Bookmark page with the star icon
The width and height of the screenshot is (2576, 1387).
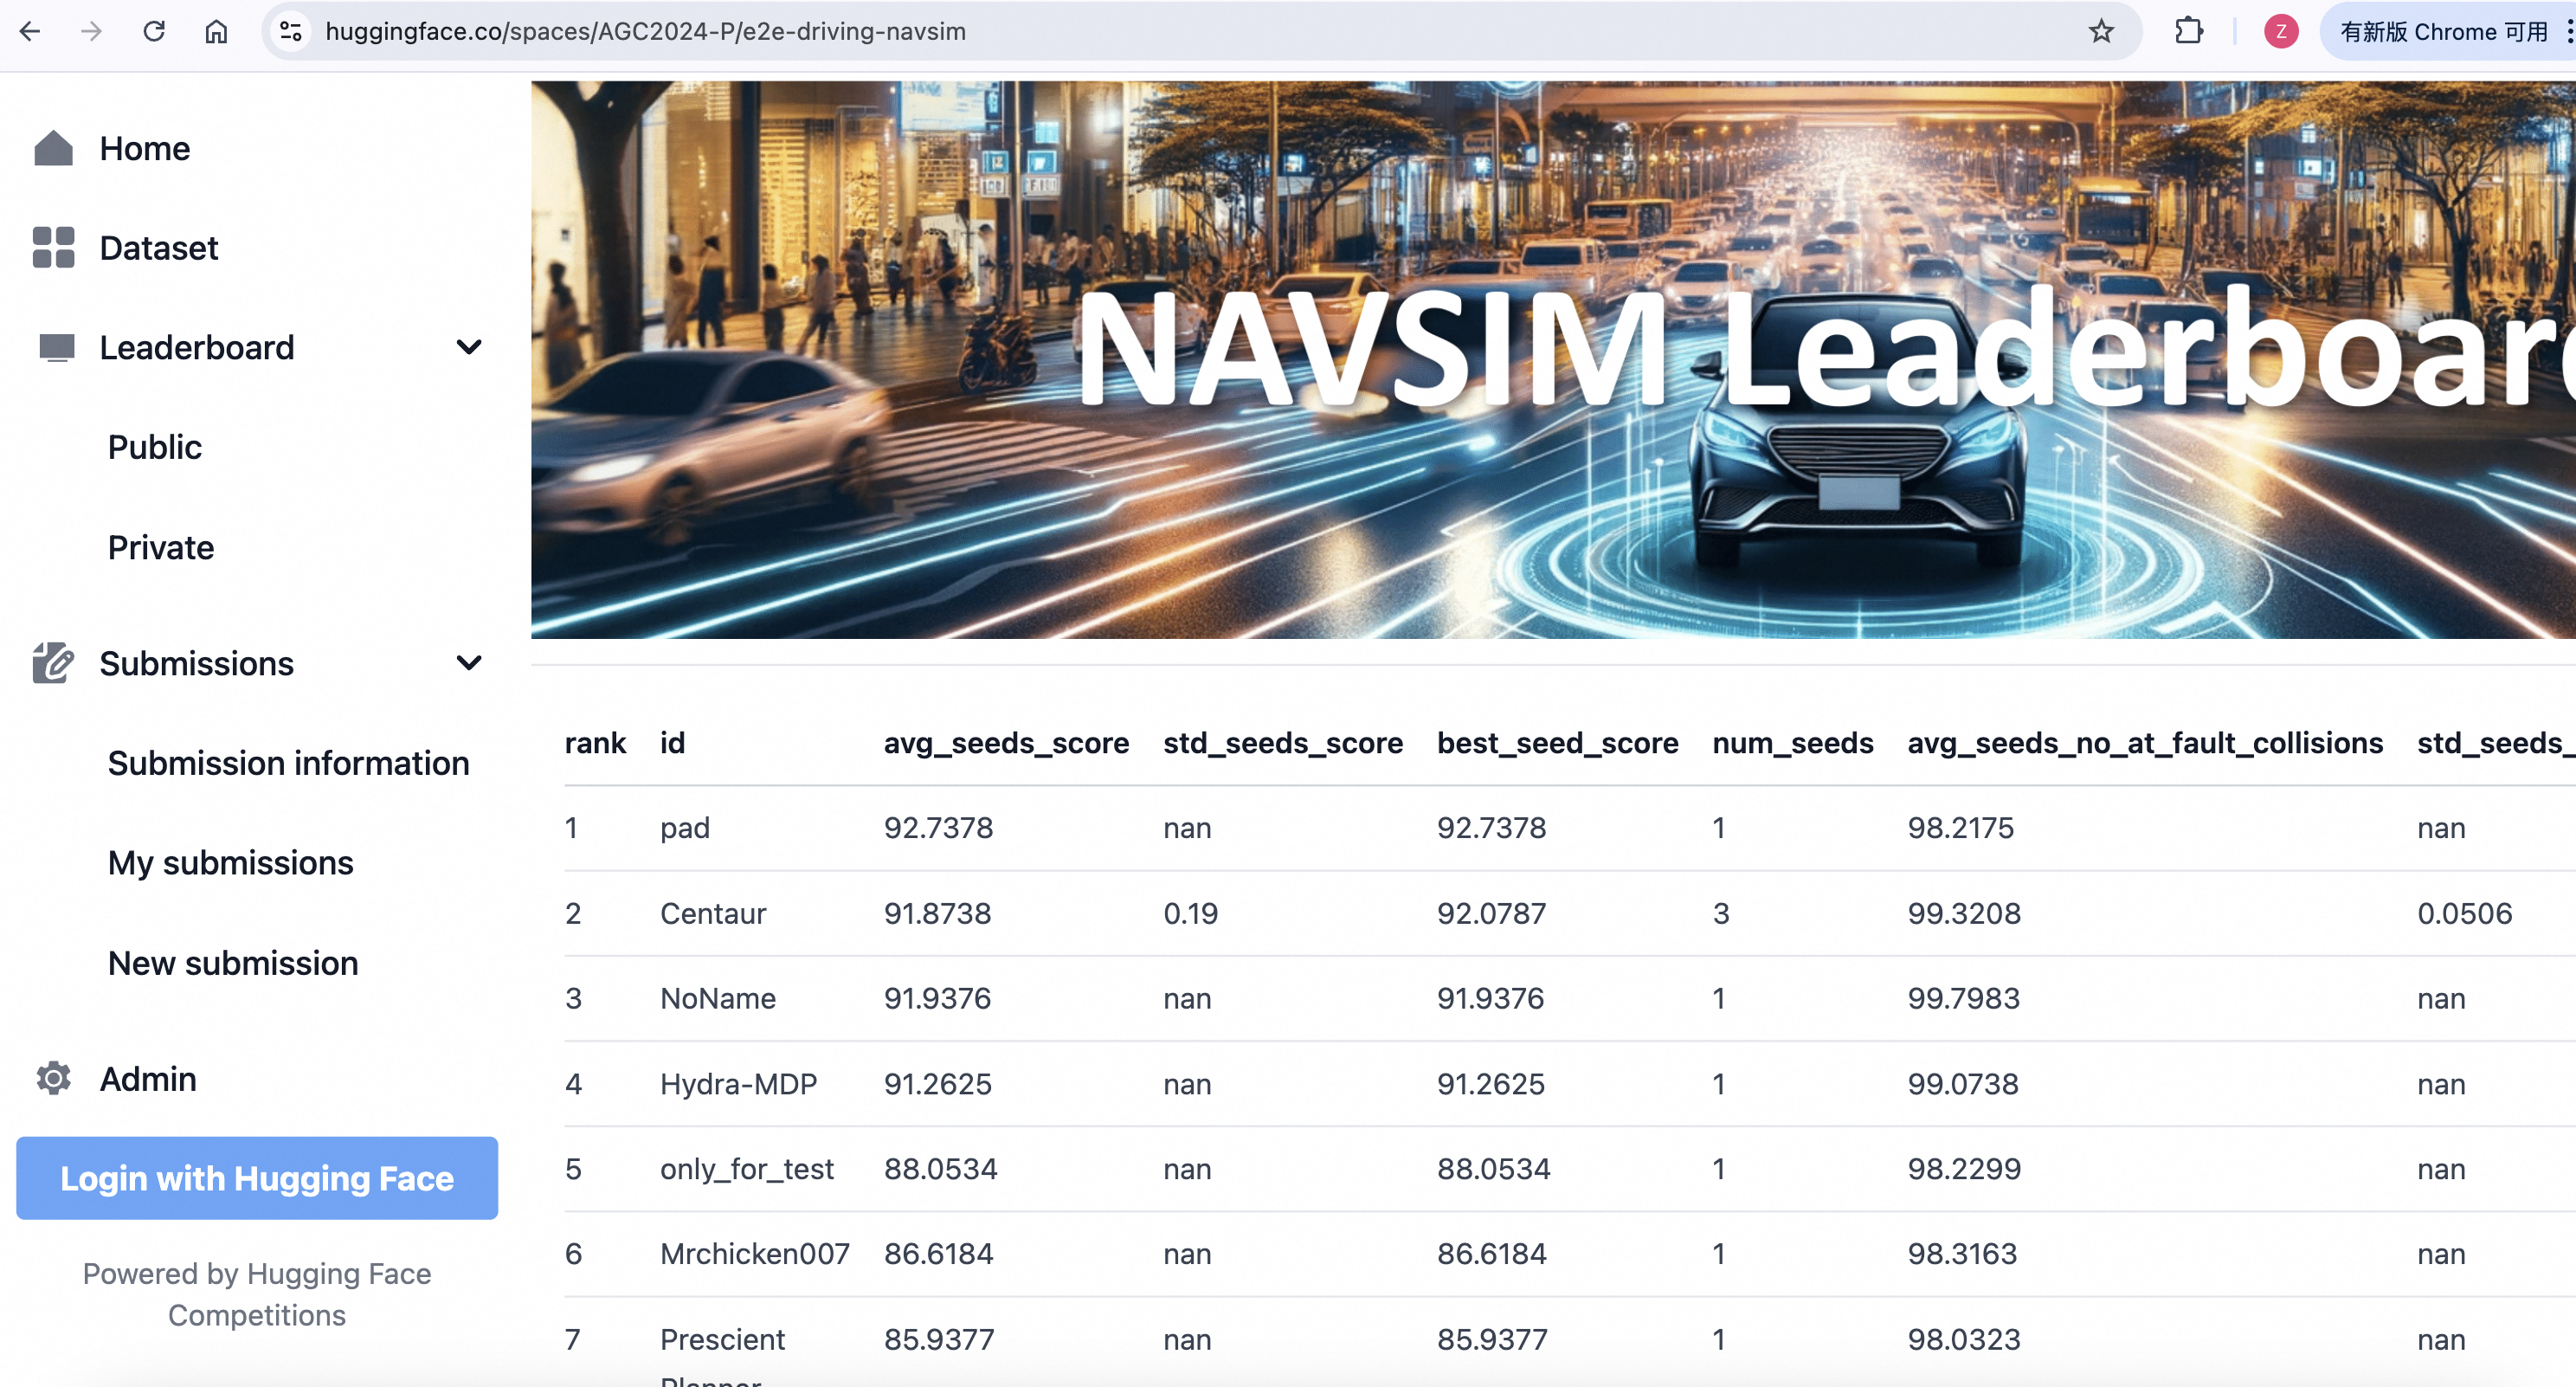coord(2100,31)
